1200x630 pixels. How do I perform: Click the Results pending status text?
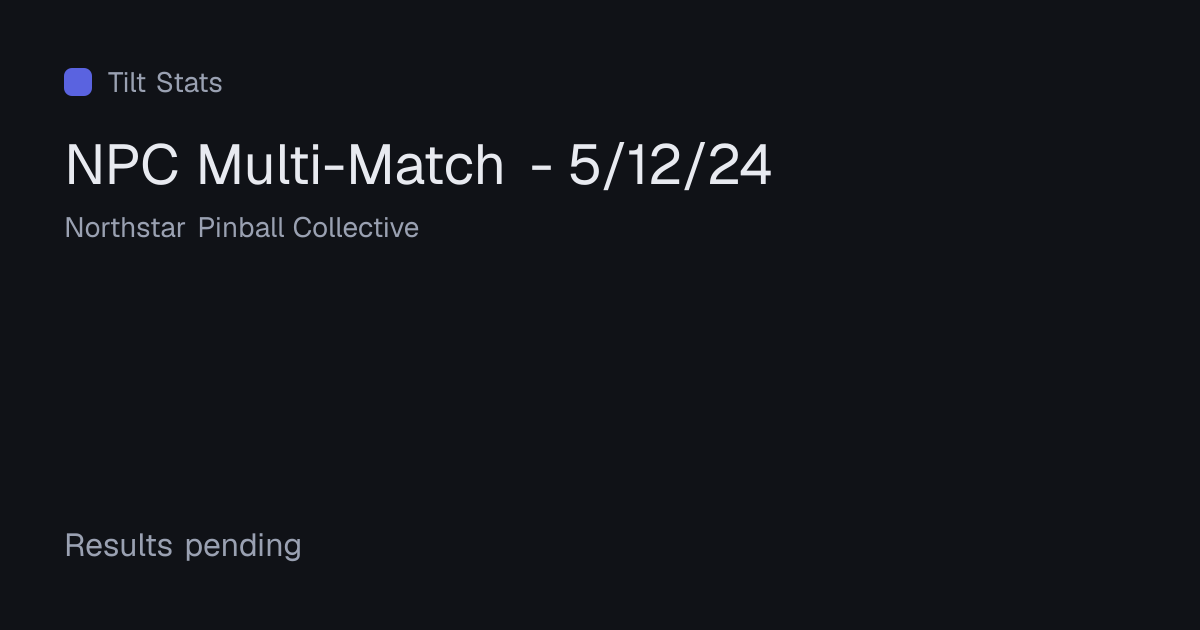click(183, 546)
